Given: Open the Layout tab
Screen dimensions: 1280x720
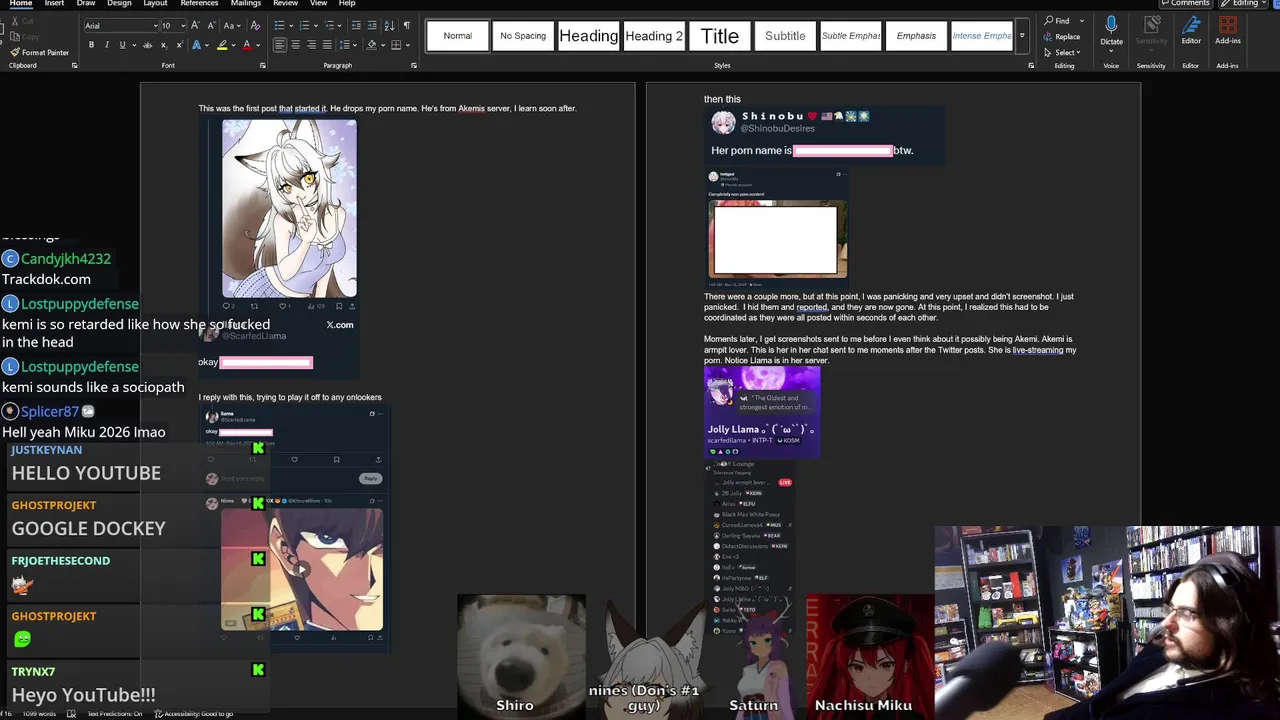Looking at the screenshot, I should point(155,3).
